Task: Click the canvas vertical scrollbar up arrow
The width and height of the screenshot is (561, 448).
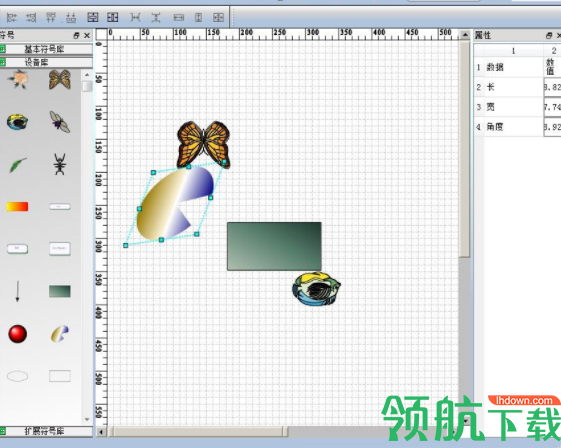Action: coord(465,35)
